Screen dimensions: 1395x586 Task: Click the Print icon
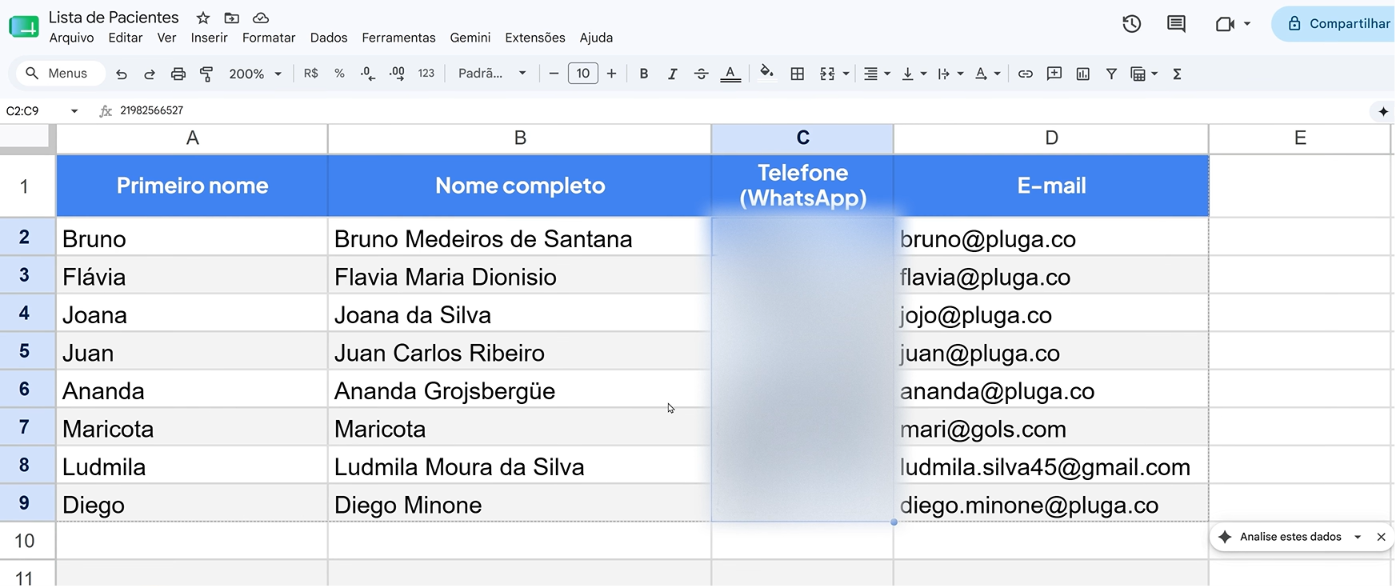click(x=178, y=74)
